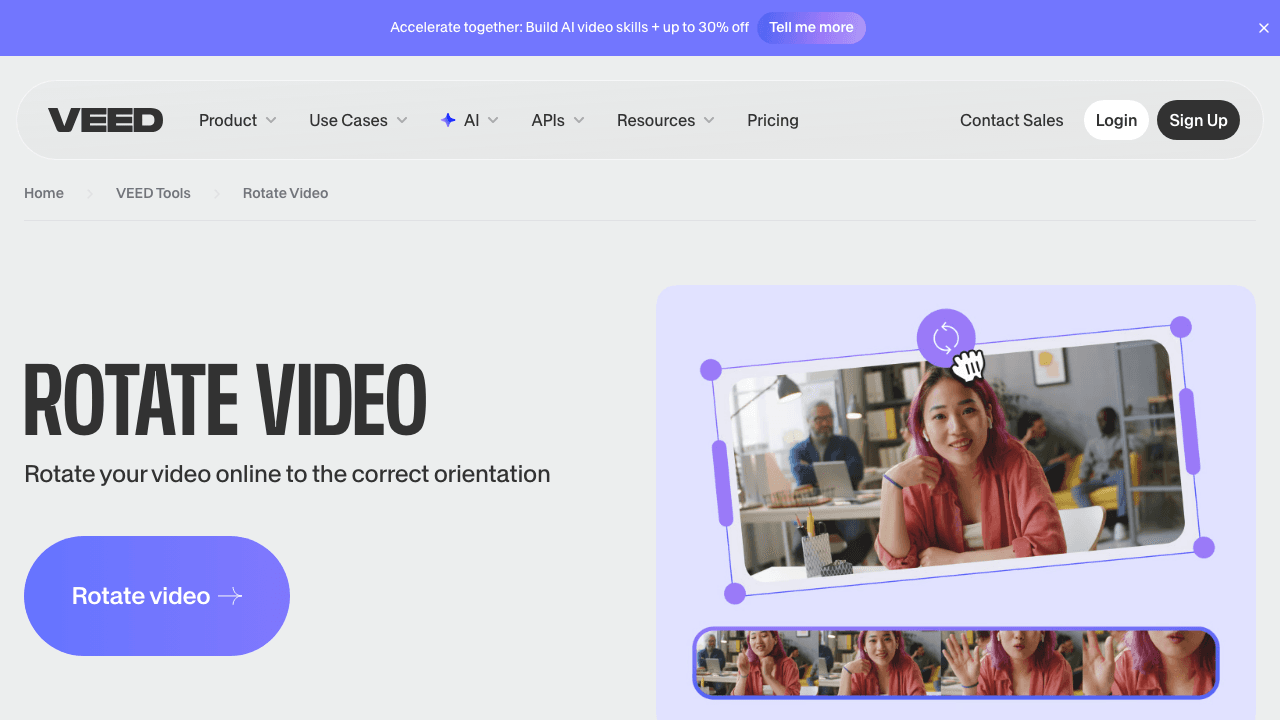Open the Pricing page
Screen dimensions: 1280x720
[772, 120]
